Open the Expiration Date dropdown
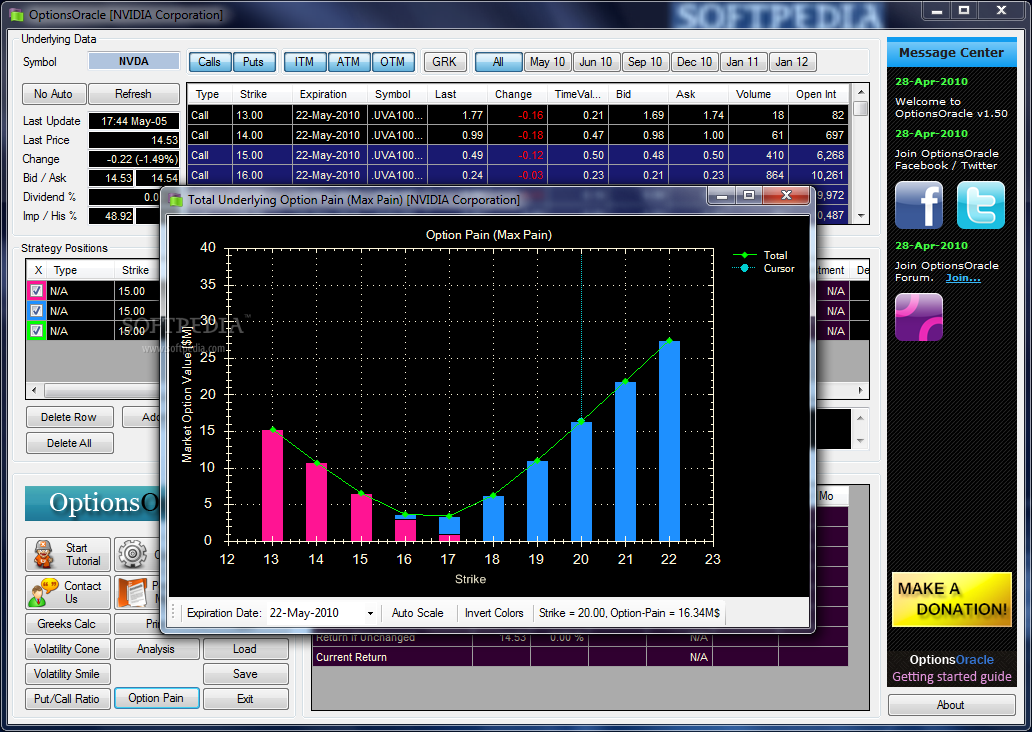Viewport: 1032px width, 732px height. (370, 613)
